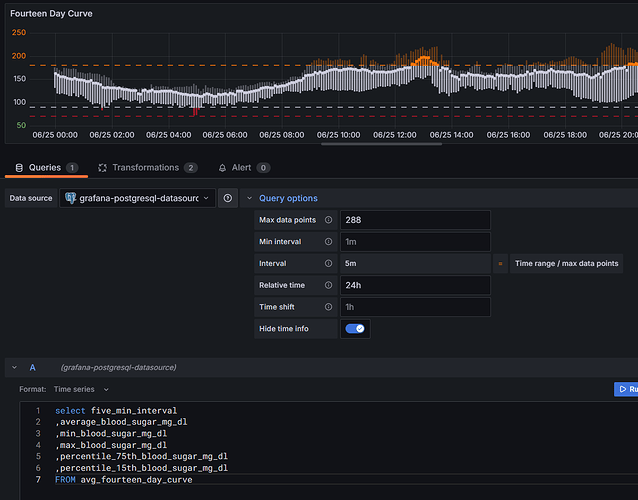The width and height of the screenshot is (638, 500).
Task: Click SQL line with min_blood_sugar_mg_dl
Action: pos(111,434)
